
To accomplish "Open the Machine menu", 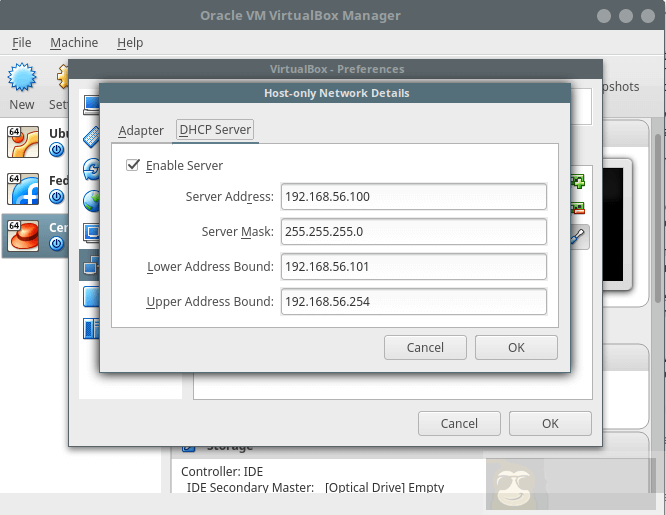I will click(x=74, y=42).
